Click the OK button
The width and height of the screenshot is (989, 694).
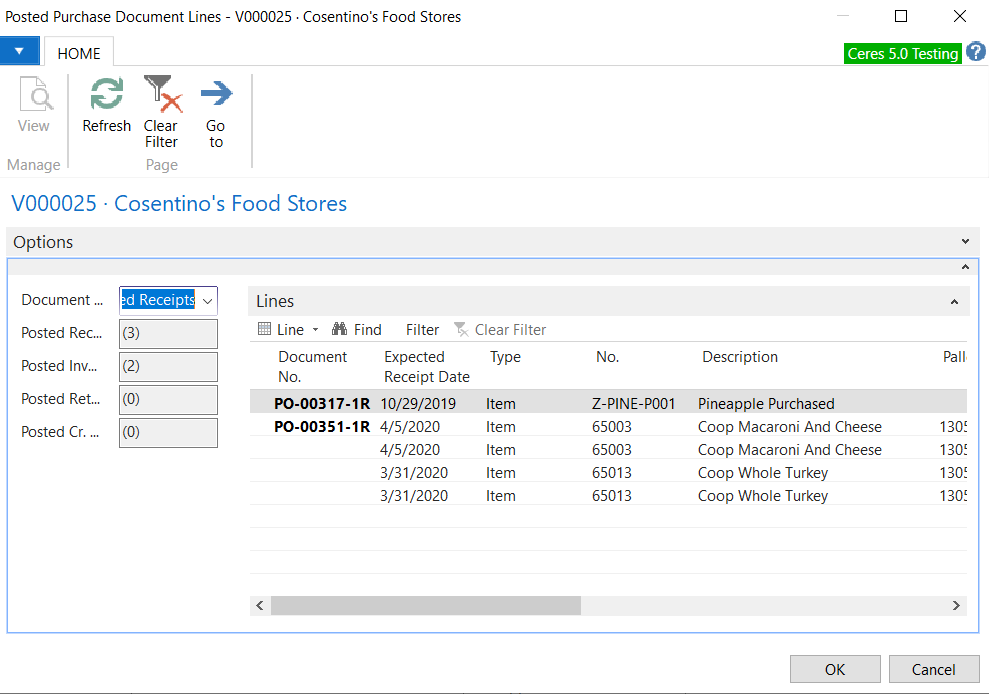pos(834,669)
